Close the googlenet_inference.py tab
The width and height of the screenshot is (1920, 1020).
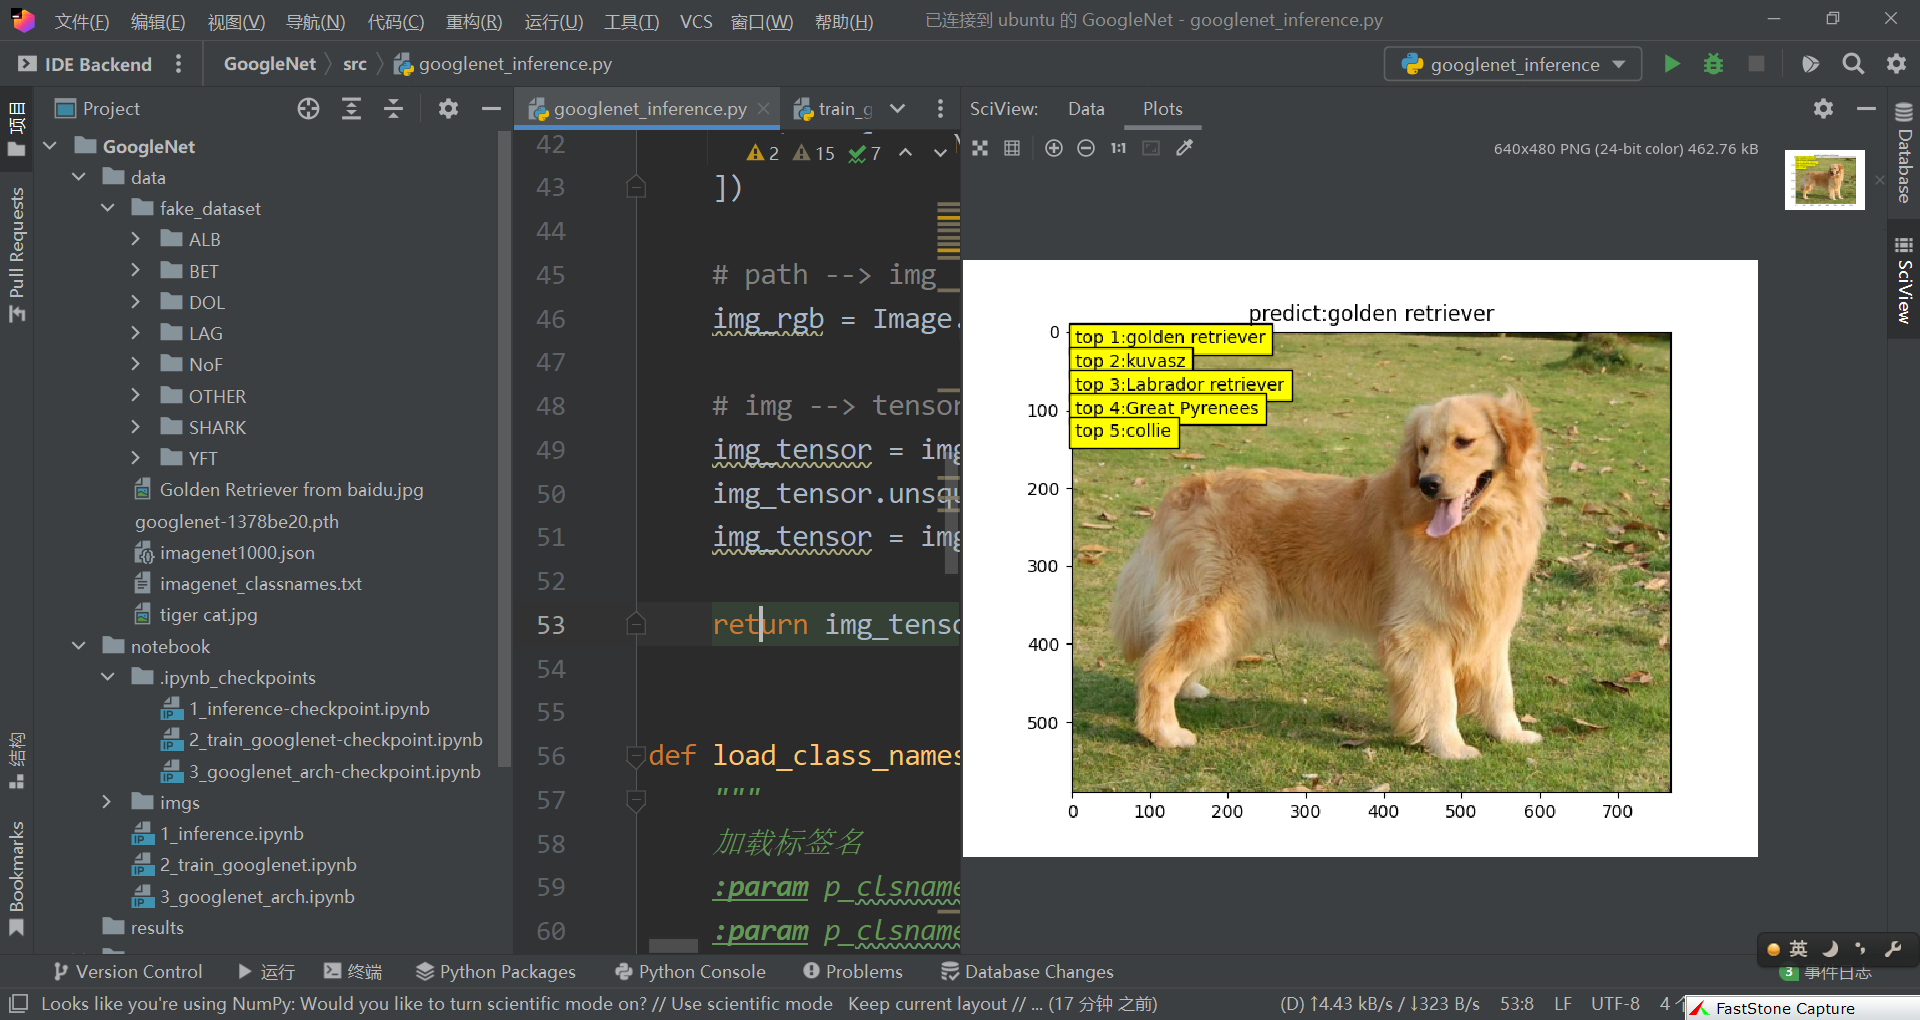[x=764, y=109]
